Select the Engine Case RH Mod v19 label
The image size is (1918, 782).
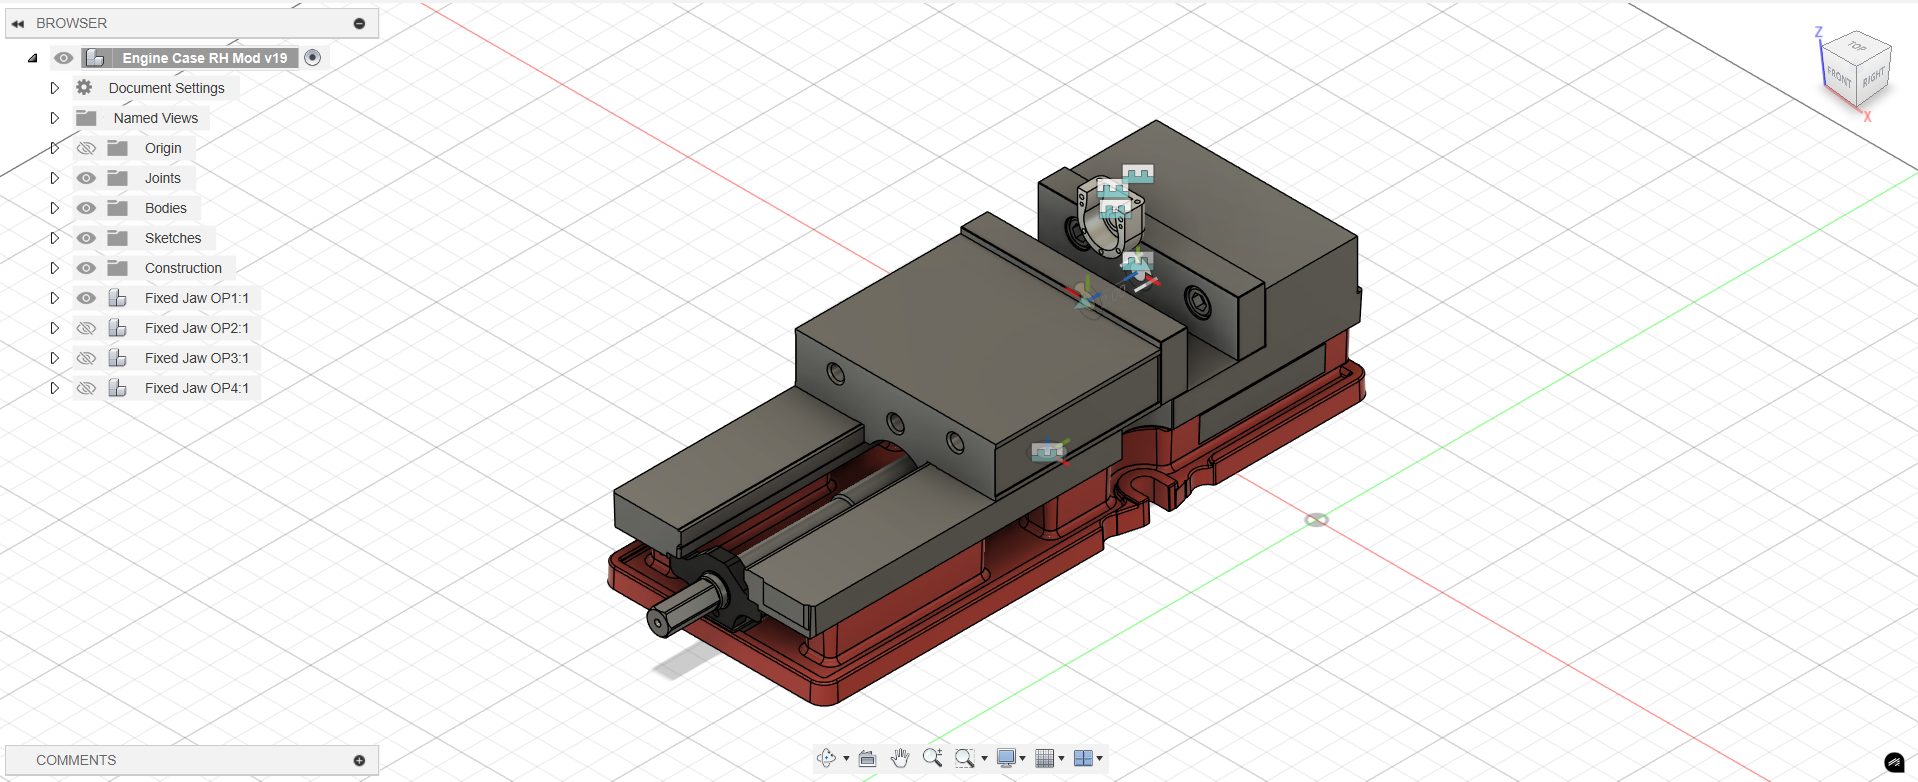coord(205,58)
